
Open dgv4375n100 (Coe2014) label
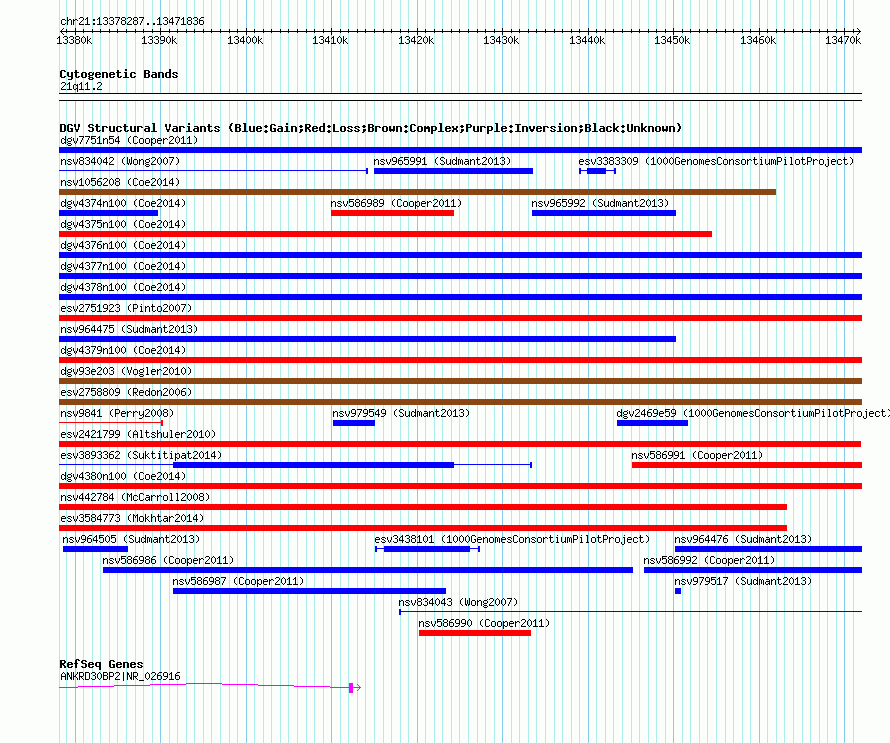pos(123,224)
